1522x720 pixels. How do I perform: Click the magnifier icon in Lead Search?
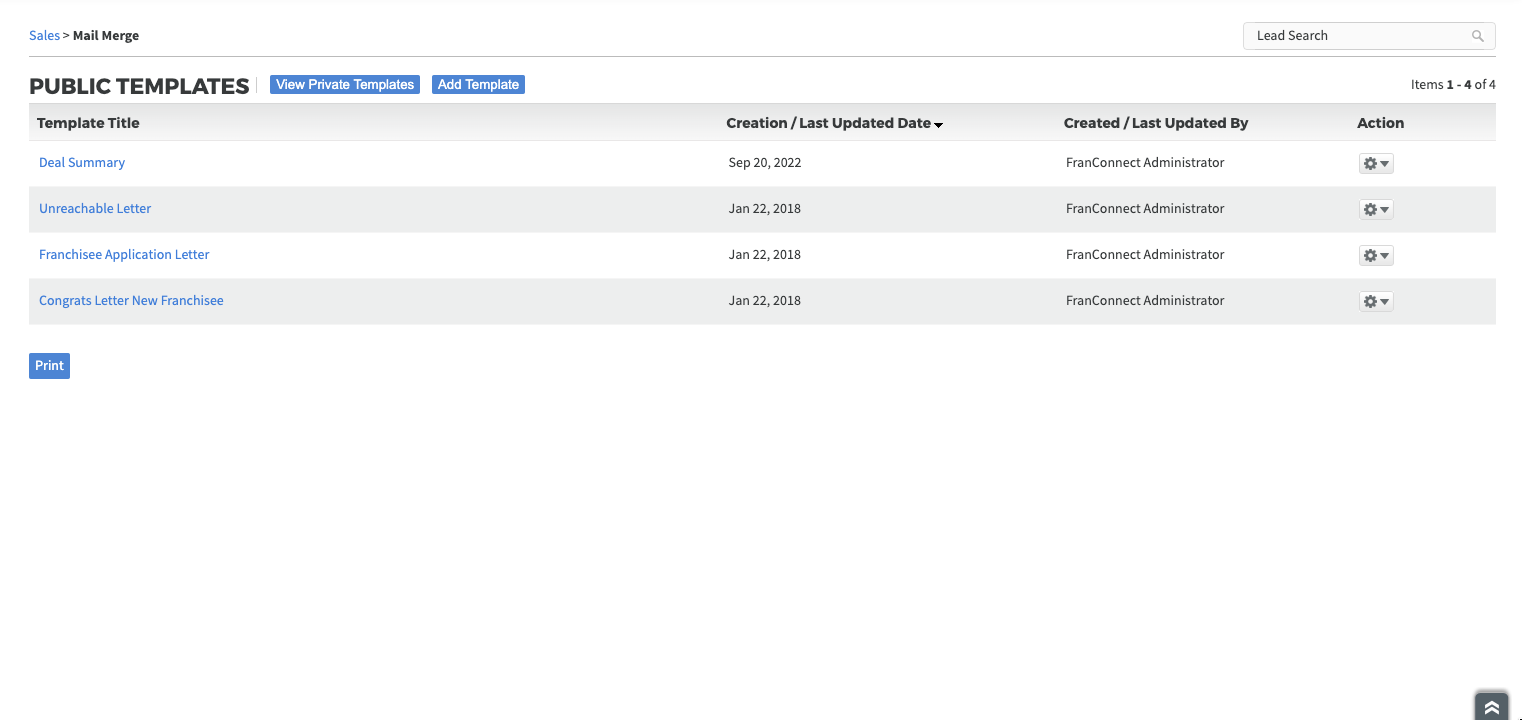pyautogui.click(x=1477, y=36)
